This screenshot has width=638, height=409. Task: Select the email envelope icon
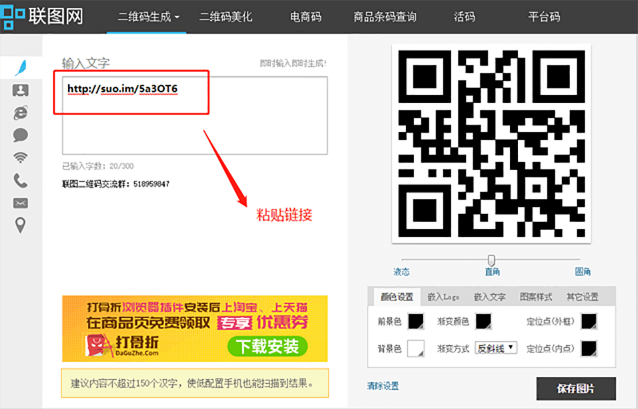(x=20, y=203)
